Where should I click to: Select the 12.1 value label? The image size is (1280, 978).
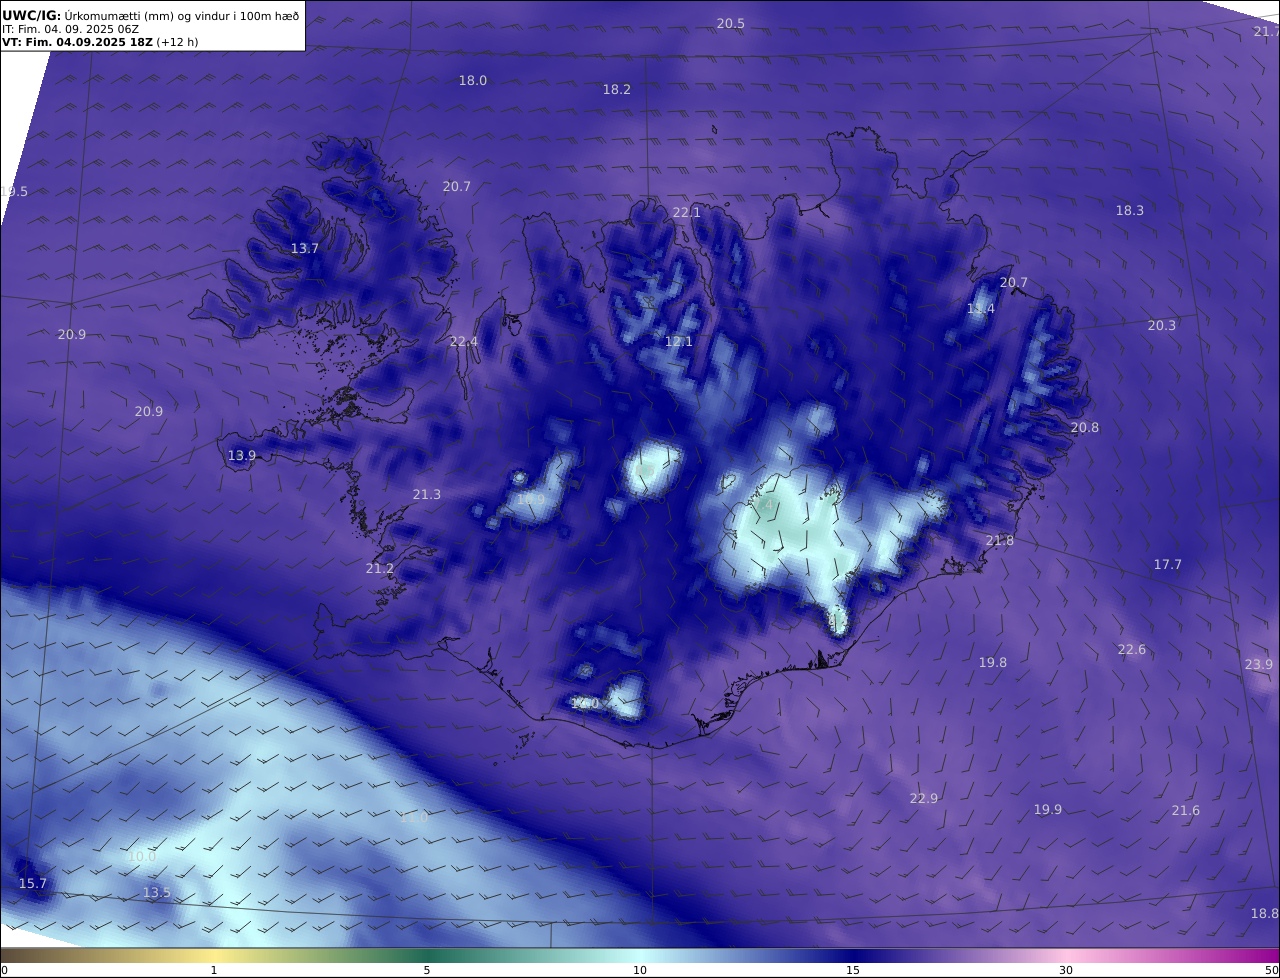679,341
